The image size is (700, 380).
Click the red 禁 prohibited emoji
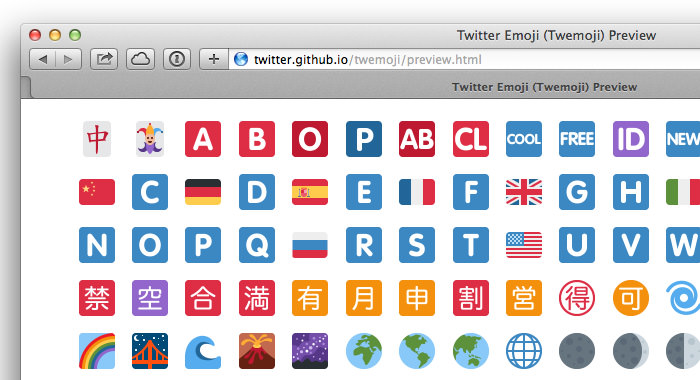pyautogui.click(x=97, y=298)
